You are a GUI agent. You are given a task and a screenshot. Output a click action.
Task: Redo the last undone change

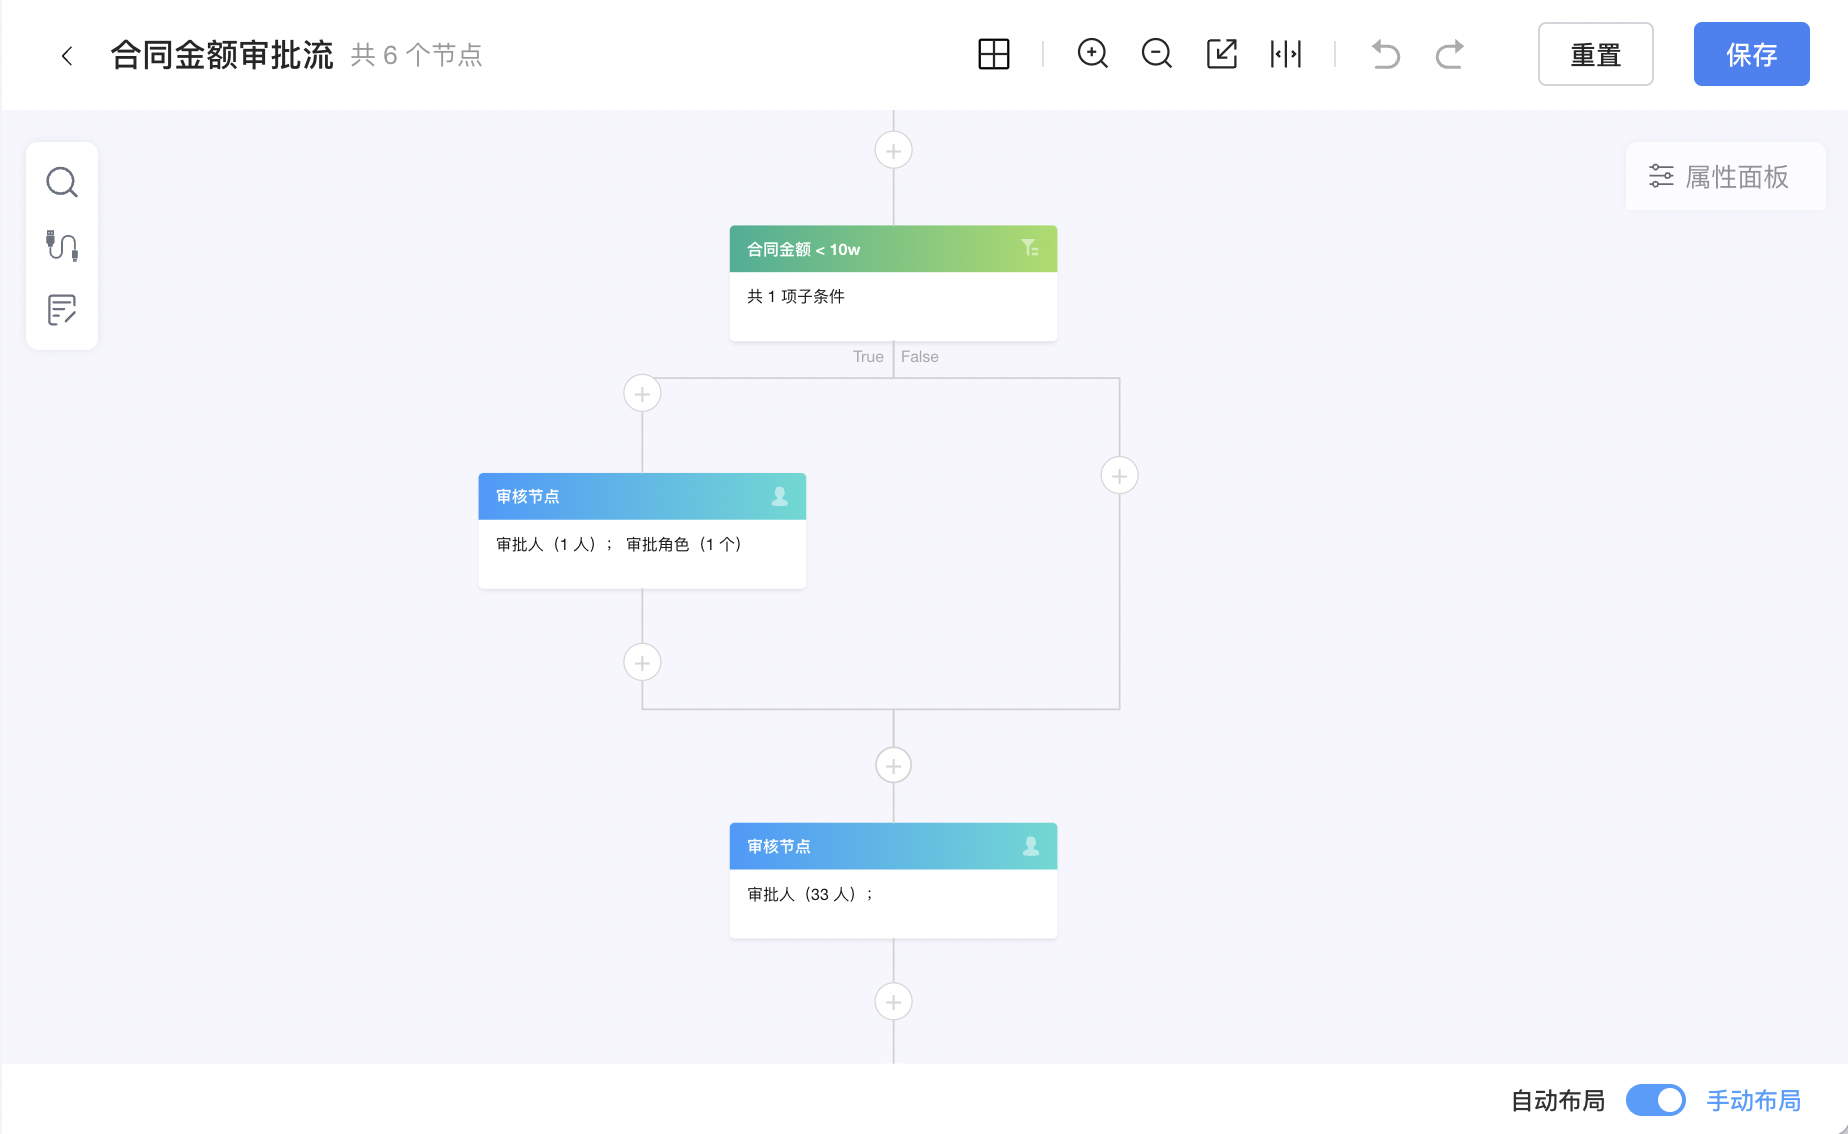pyautogui.click(x=1449, y=54)
